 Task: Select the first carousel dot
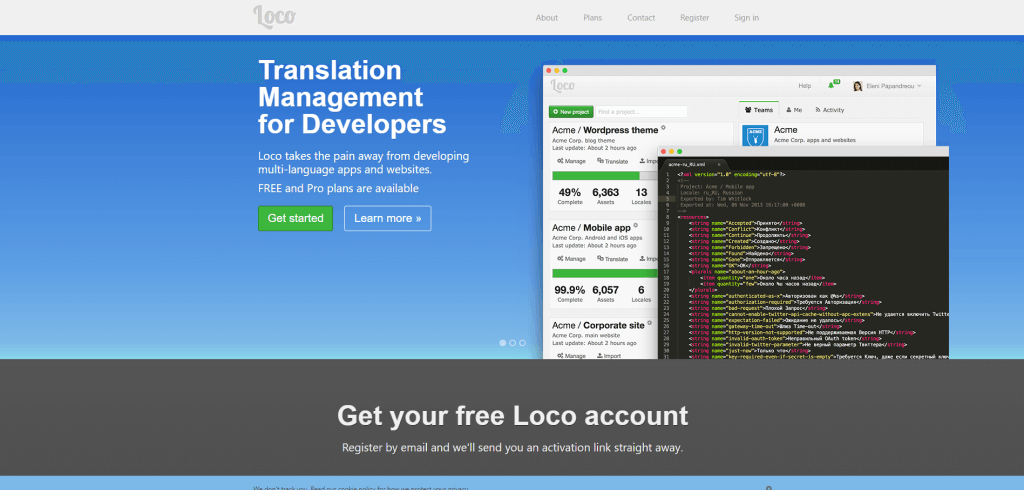pyautogui.click(x=503, y=342)
